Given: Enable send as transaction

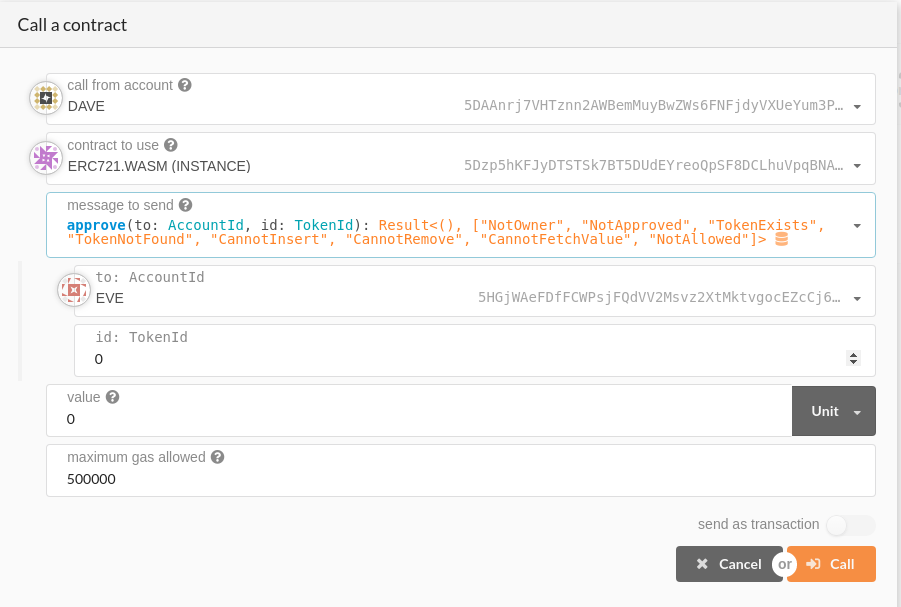Looking at the screenshot, I should coord(849,525).
